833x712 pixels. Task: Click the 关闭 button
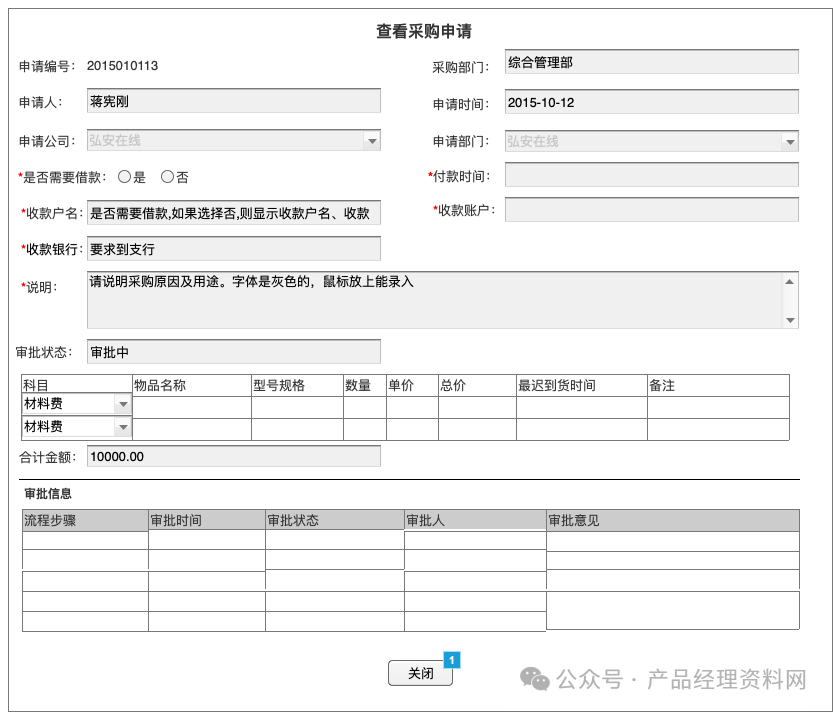[420, 673]
